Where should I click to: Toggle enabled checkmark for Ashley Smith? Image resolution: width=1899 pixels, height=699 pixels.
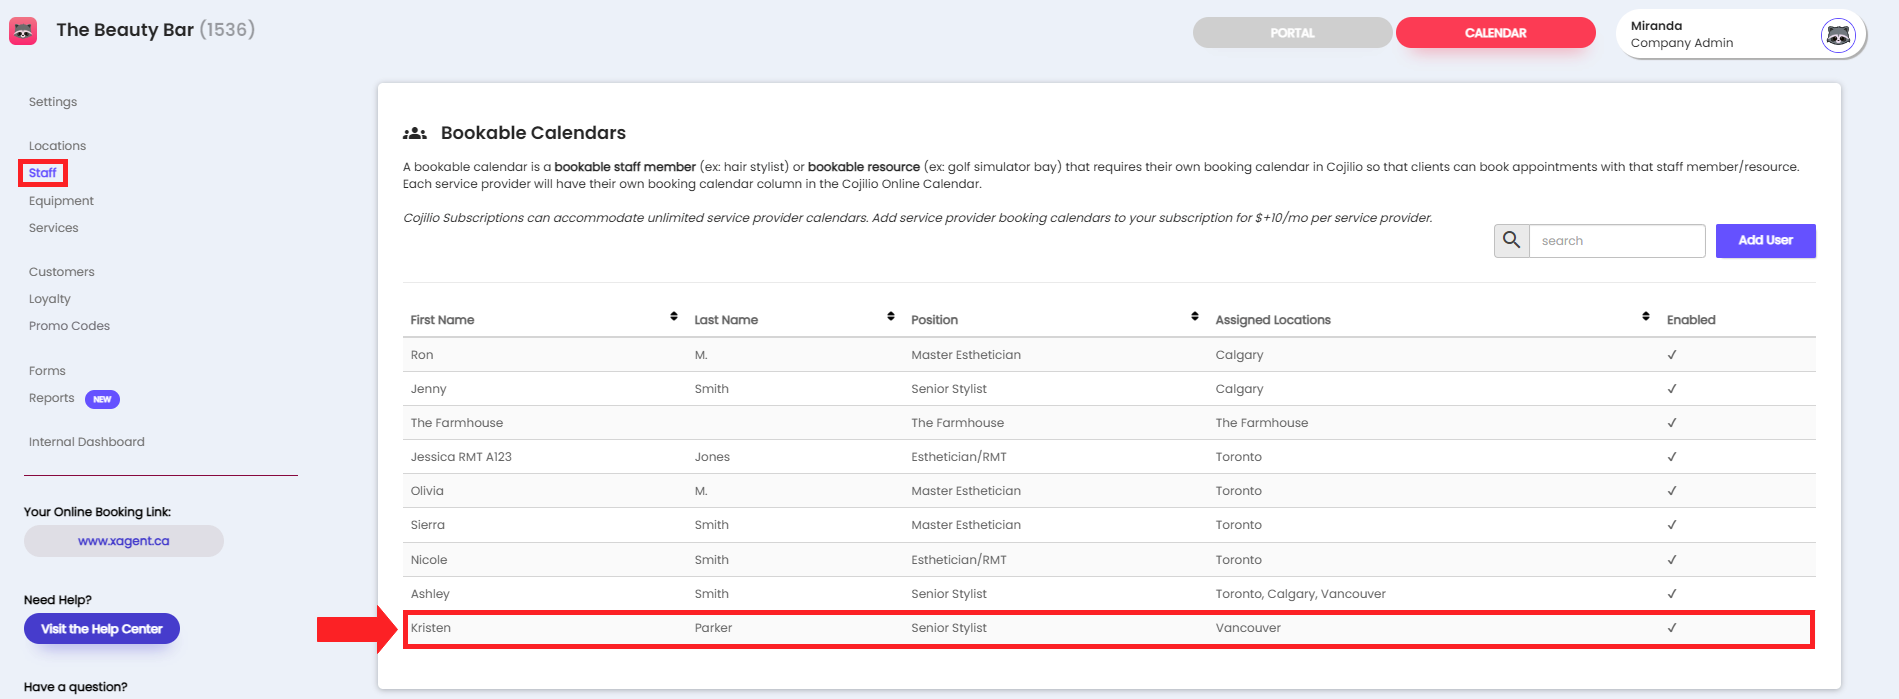coord(1672,594)
